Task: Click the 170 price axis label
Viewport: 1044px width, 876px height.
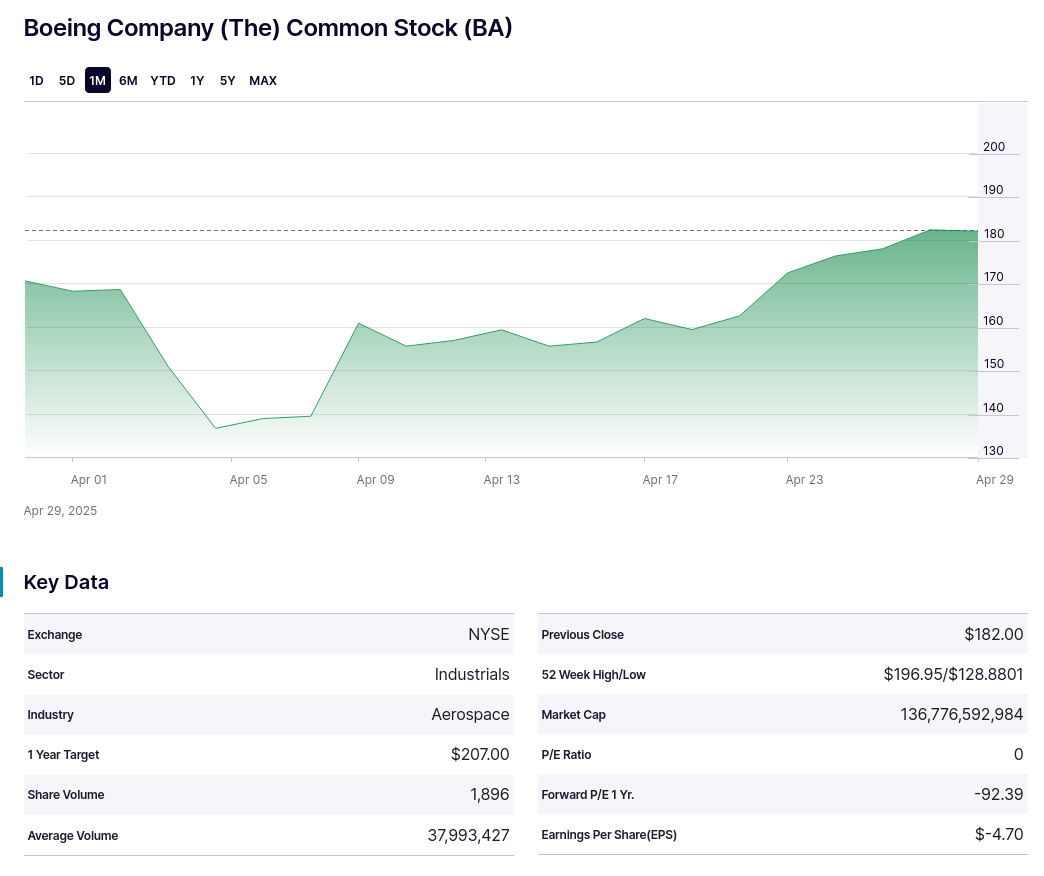Action: tap(993, 277)
